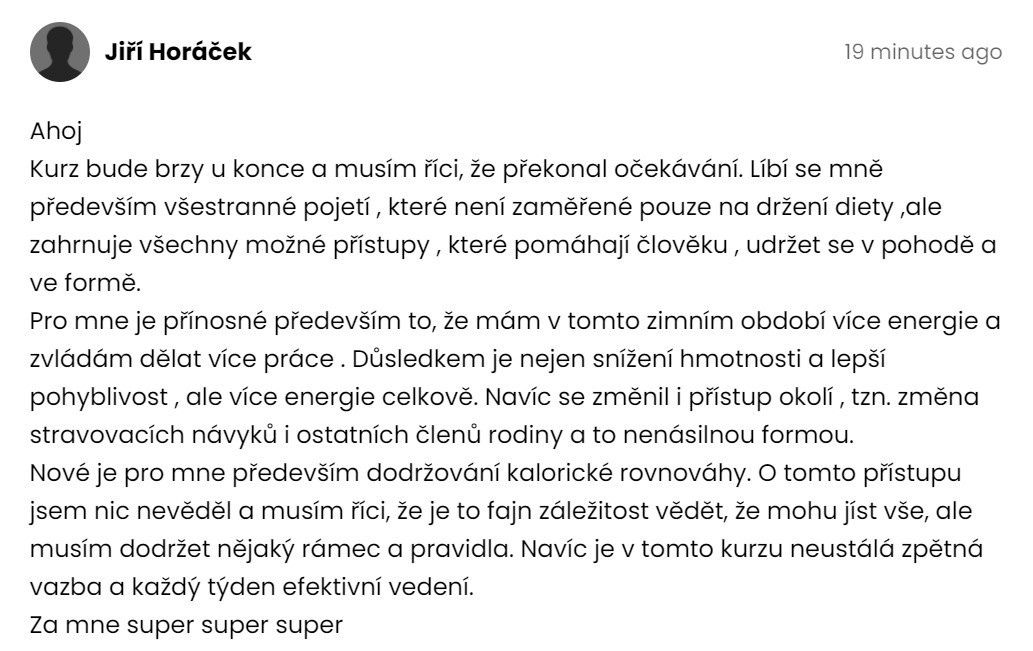
Task: Click the line starting "zahrnuje všechny možné přístupy"
Action: coord(513,245)
